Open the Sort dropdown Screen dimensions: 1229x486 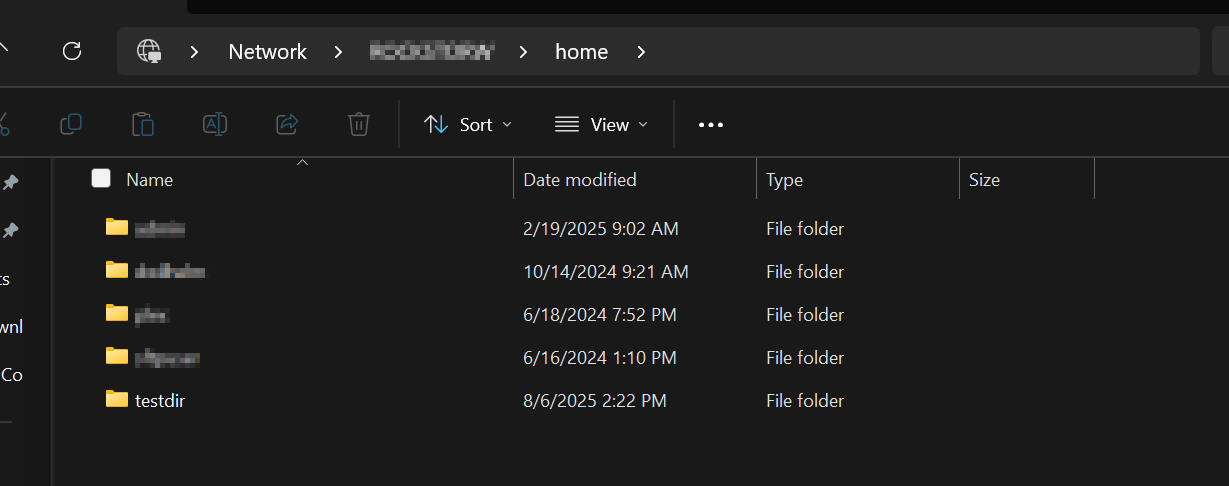pos(468,125)
